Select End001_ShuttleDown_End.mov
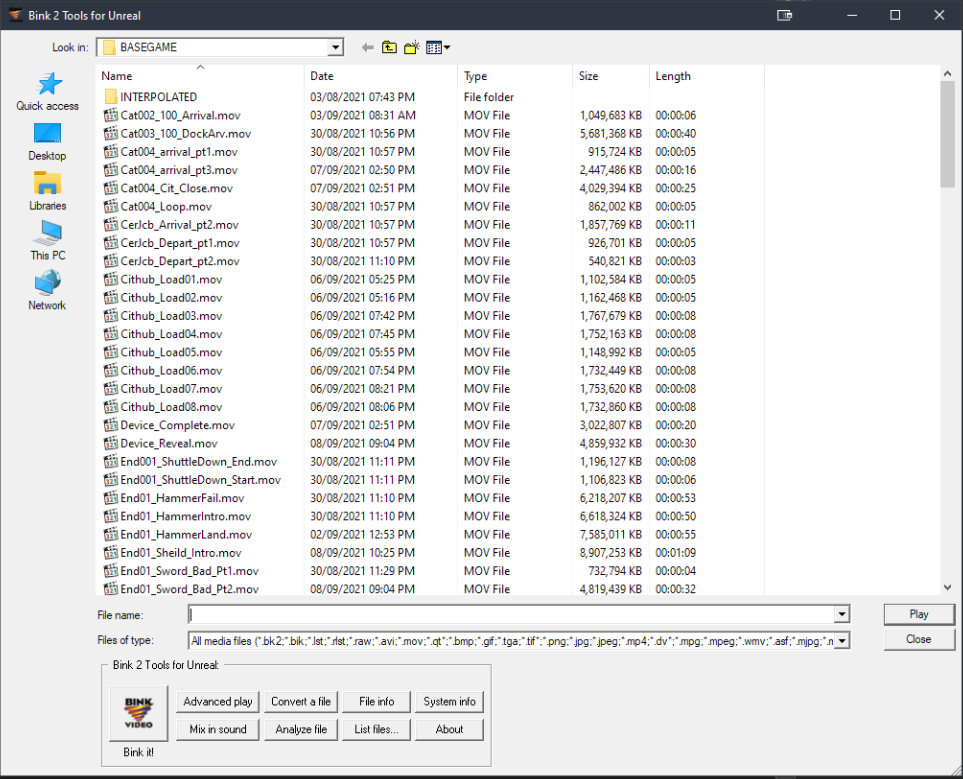 tap(198, 461)
